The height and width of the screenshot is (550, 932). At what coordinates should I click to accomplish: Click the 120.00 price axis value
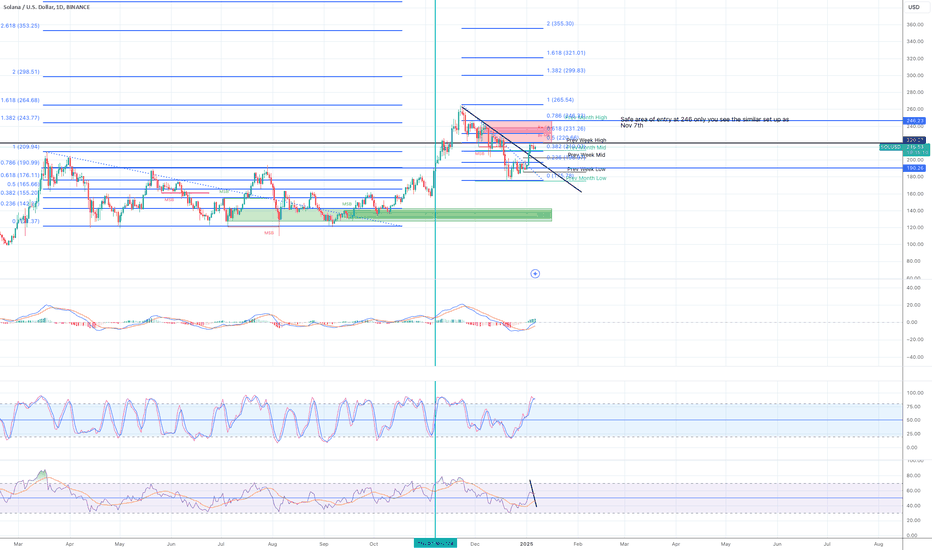tap(915, 228)
